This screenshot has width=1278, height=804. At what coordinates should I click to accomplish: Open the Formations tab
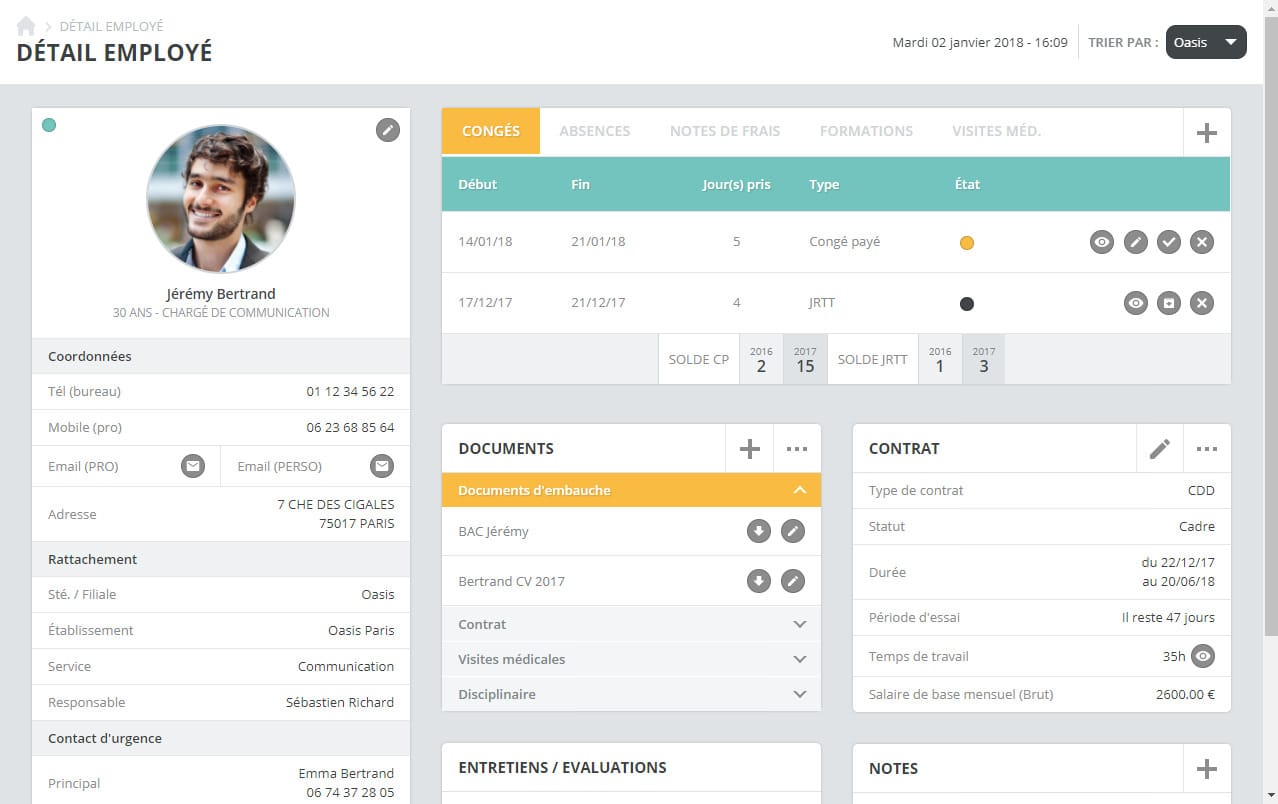tap(866, 131)
